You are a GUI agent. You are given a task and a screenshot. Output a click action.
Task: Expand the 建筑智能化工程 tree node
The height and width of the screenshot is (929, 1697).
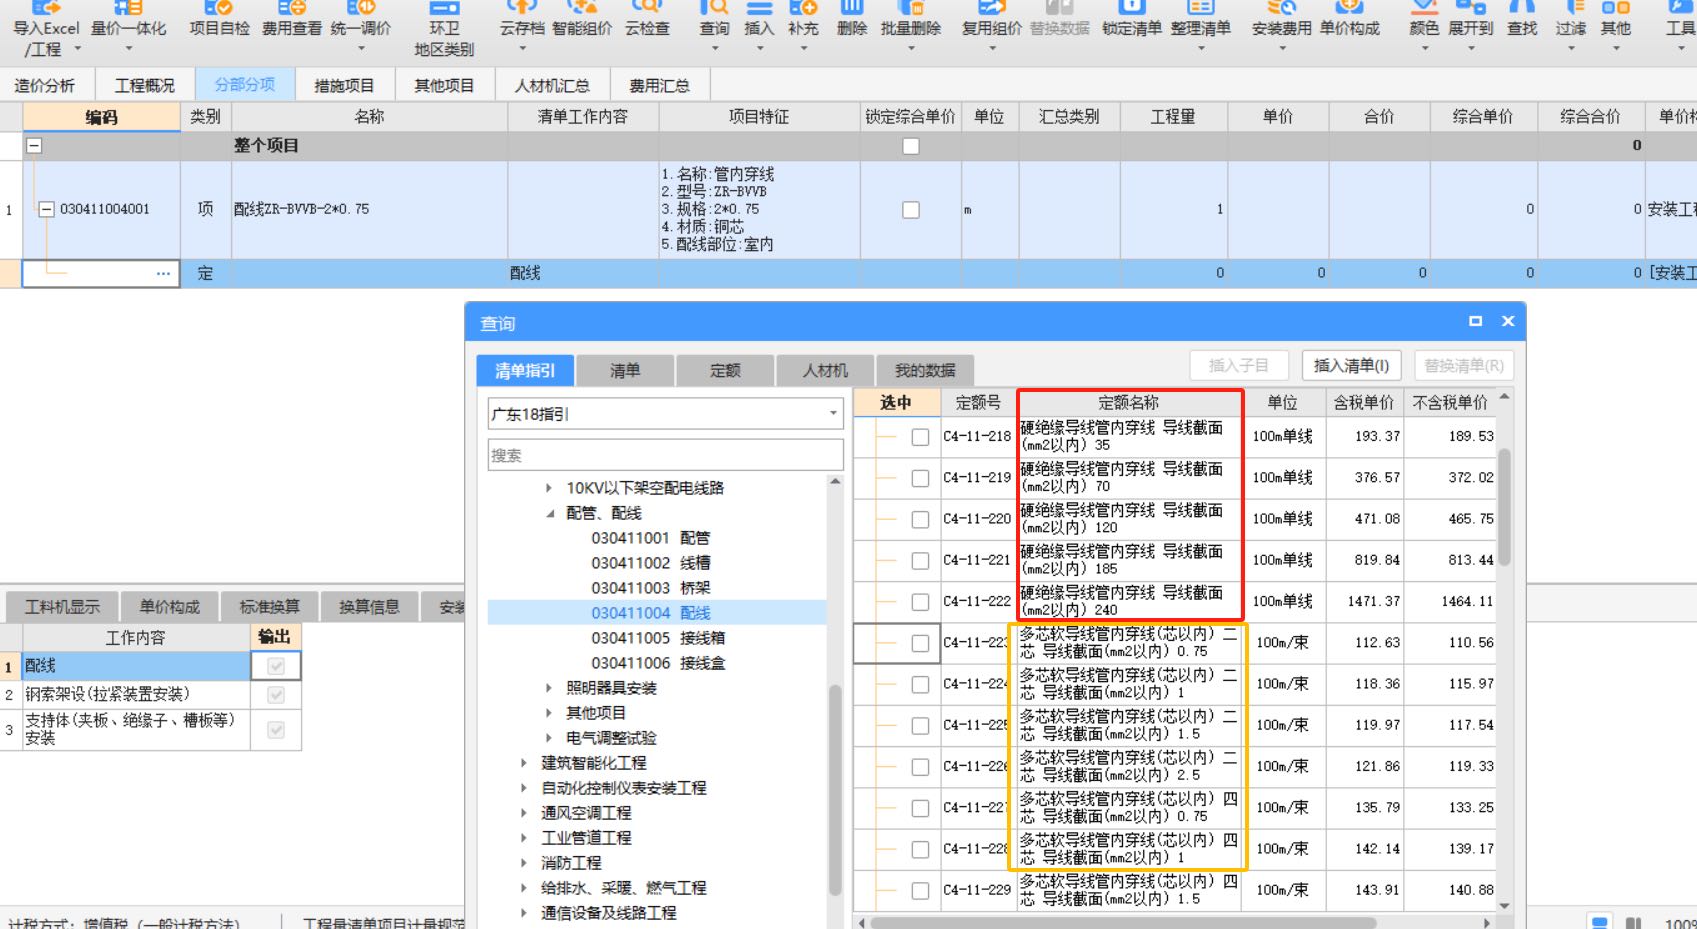(x=523, y=763)
